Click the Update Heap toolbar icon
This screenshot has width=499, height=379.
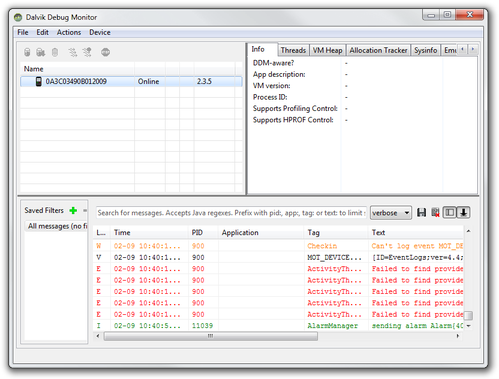27,52
